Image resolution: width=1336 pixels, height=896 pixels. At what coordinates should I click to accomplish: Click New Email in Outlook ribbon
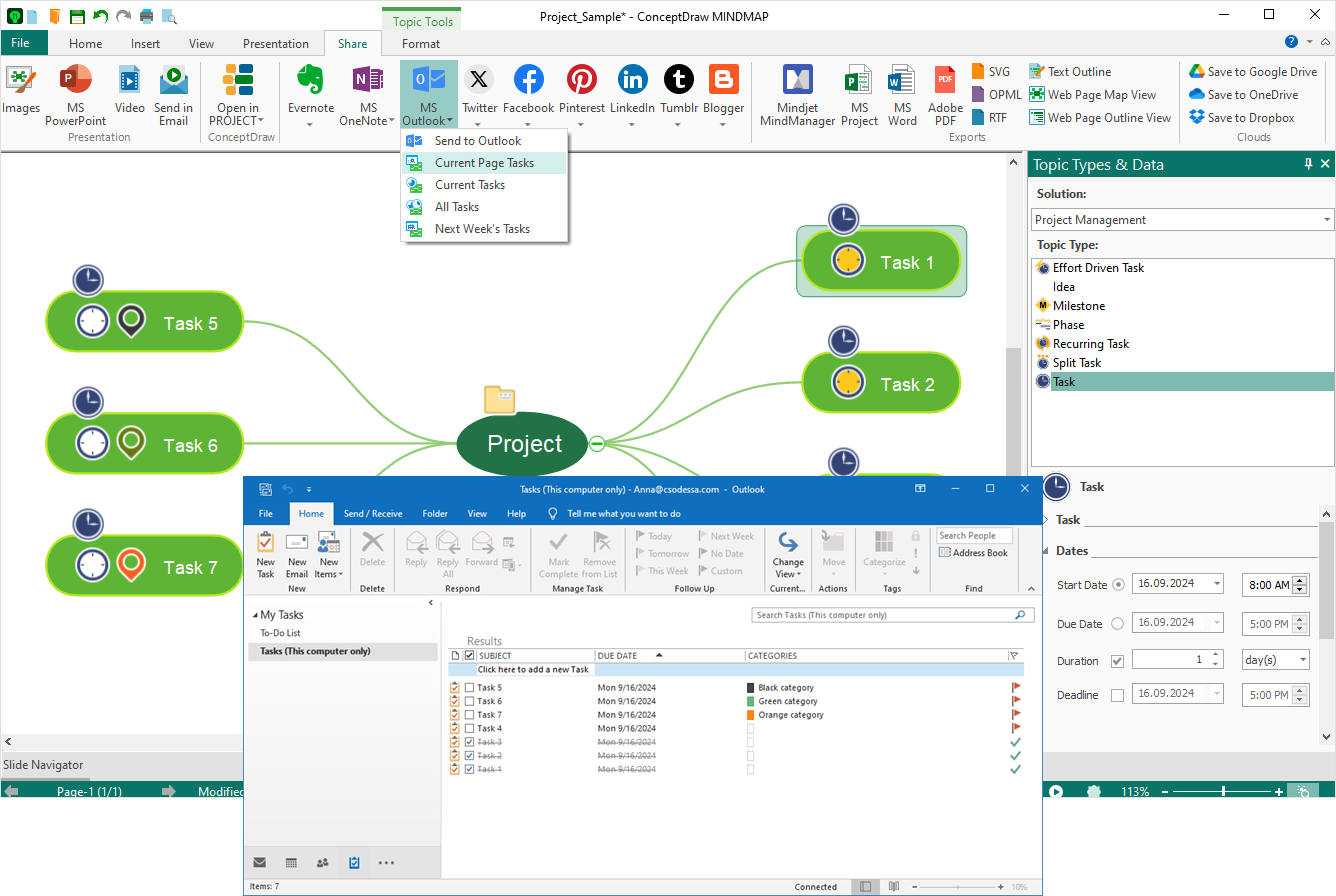(297, 555)
